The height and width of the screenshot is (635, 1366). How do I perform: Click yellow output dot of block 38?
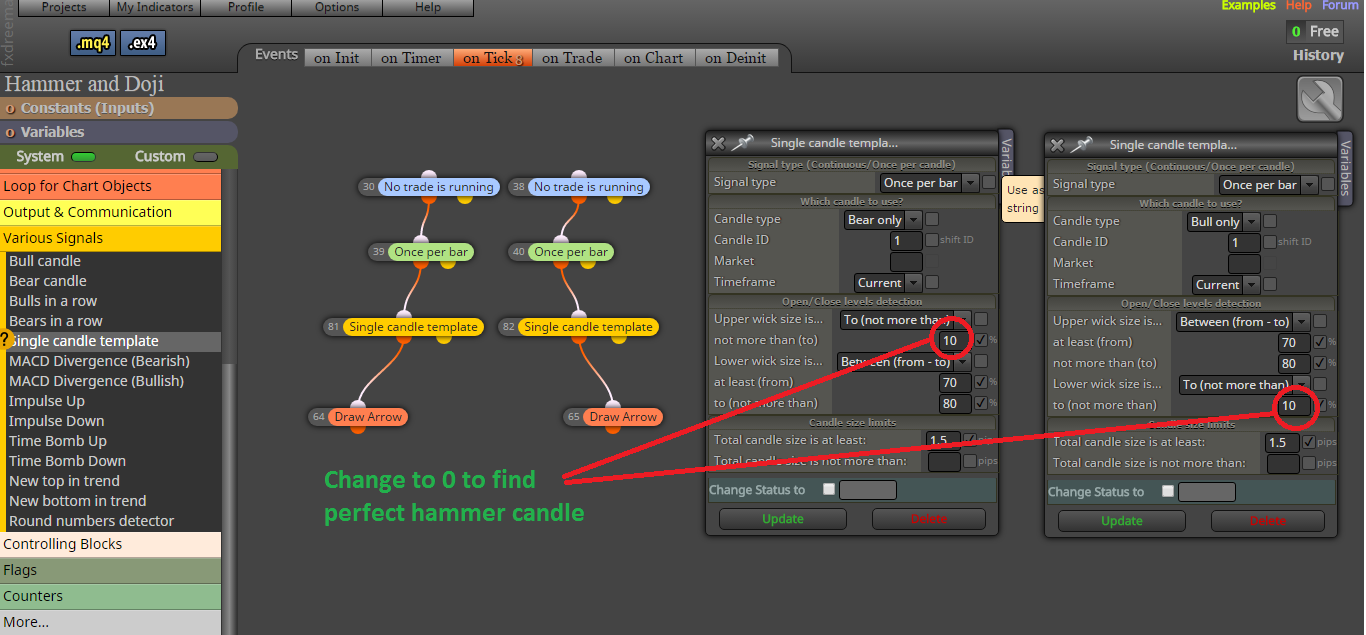615,199
